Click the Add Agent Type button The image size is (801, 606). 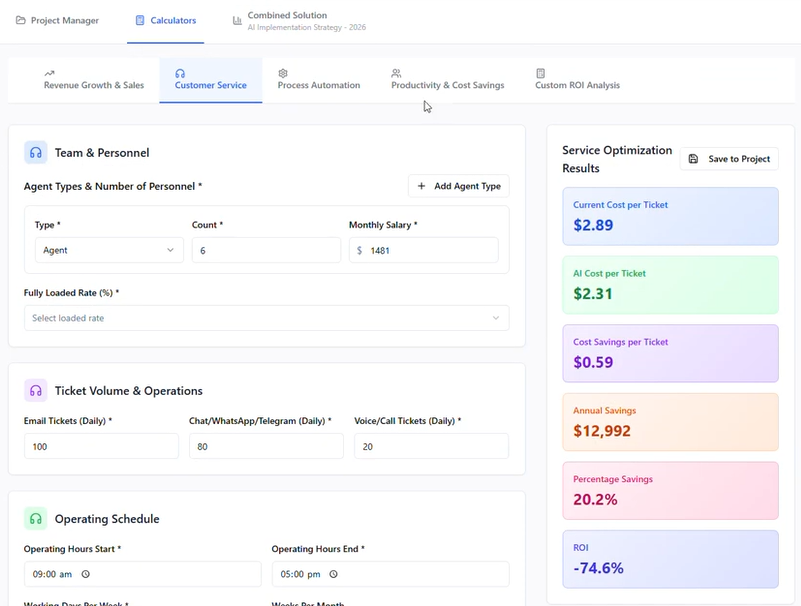(x=459, y=186)
